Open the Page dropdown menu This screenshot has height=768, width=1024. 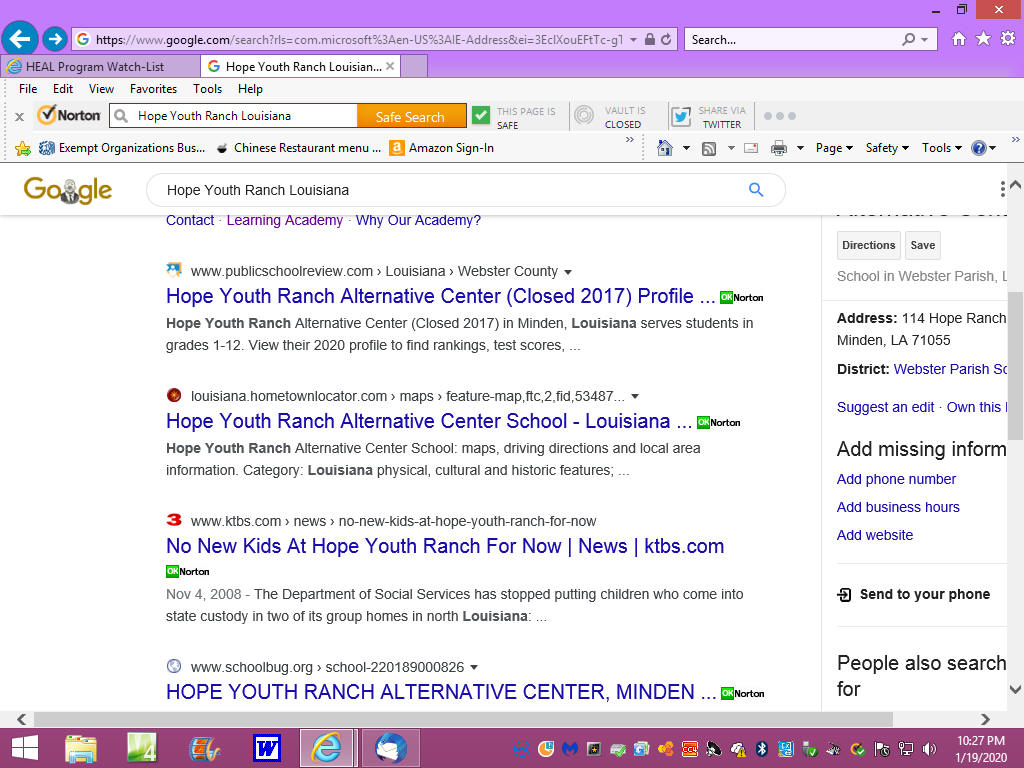tap(834, 148)
